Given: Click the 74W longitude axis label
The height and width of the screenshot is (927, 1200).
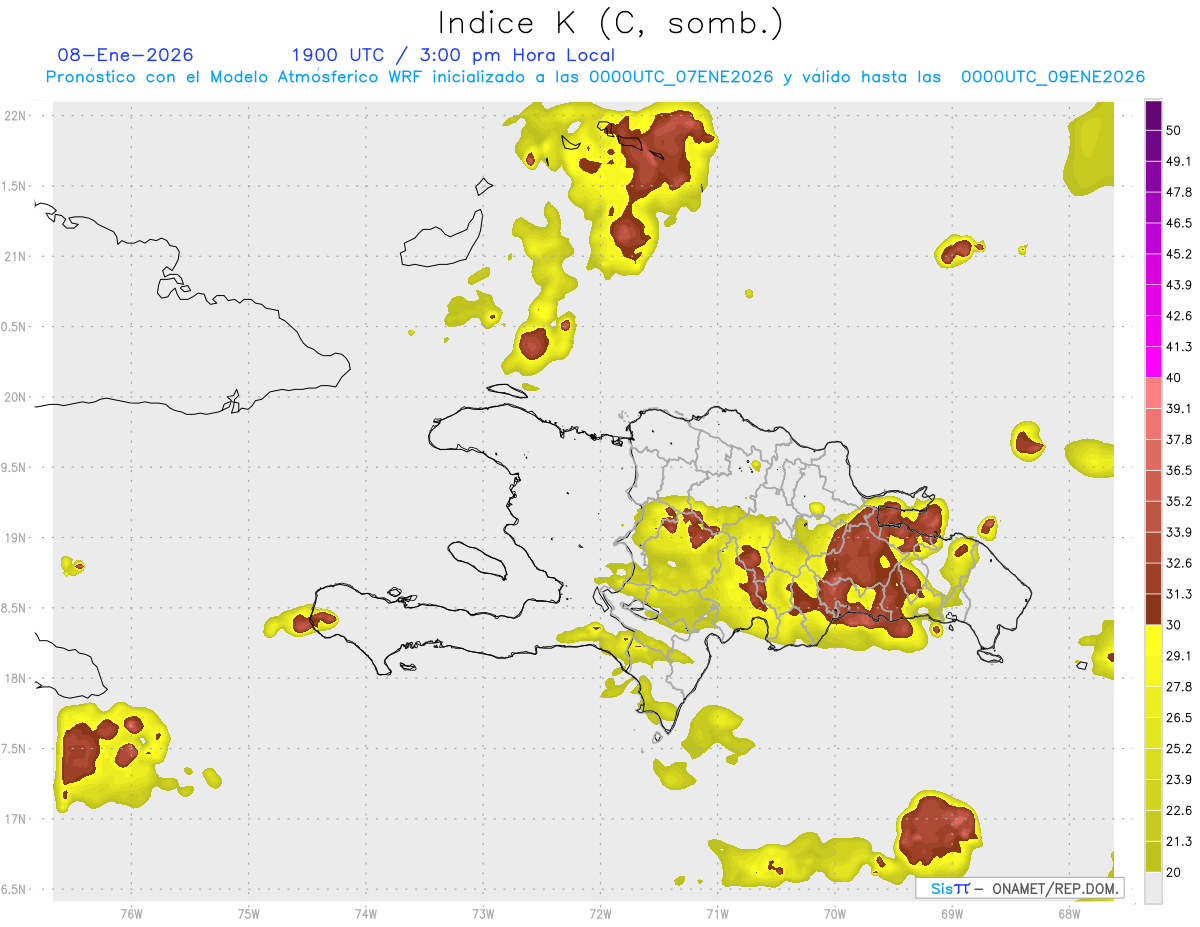Looking at the screenshot, I should coord(366,913).
